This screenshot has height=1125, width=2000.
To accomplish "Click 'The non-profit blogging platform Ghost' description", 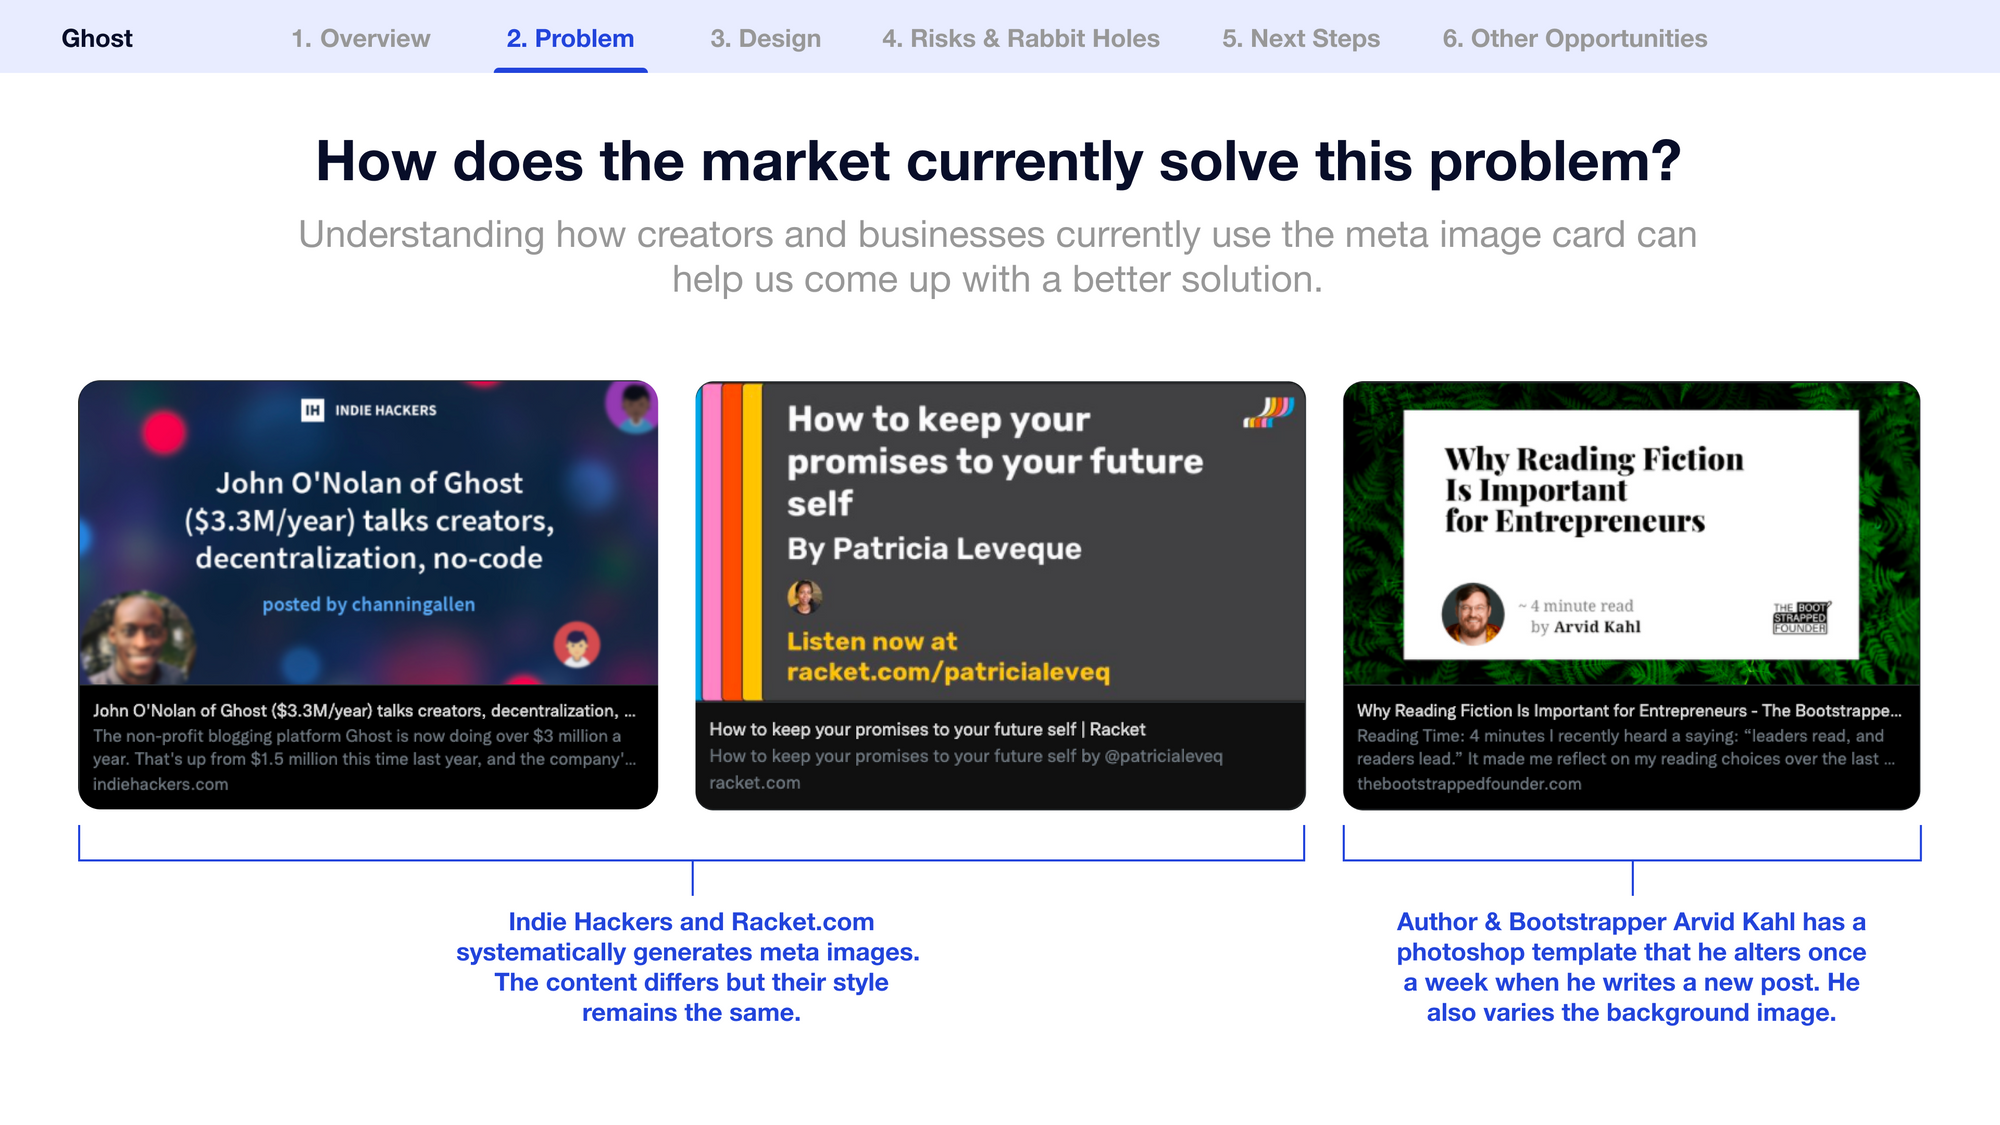I will pos(364,747).
